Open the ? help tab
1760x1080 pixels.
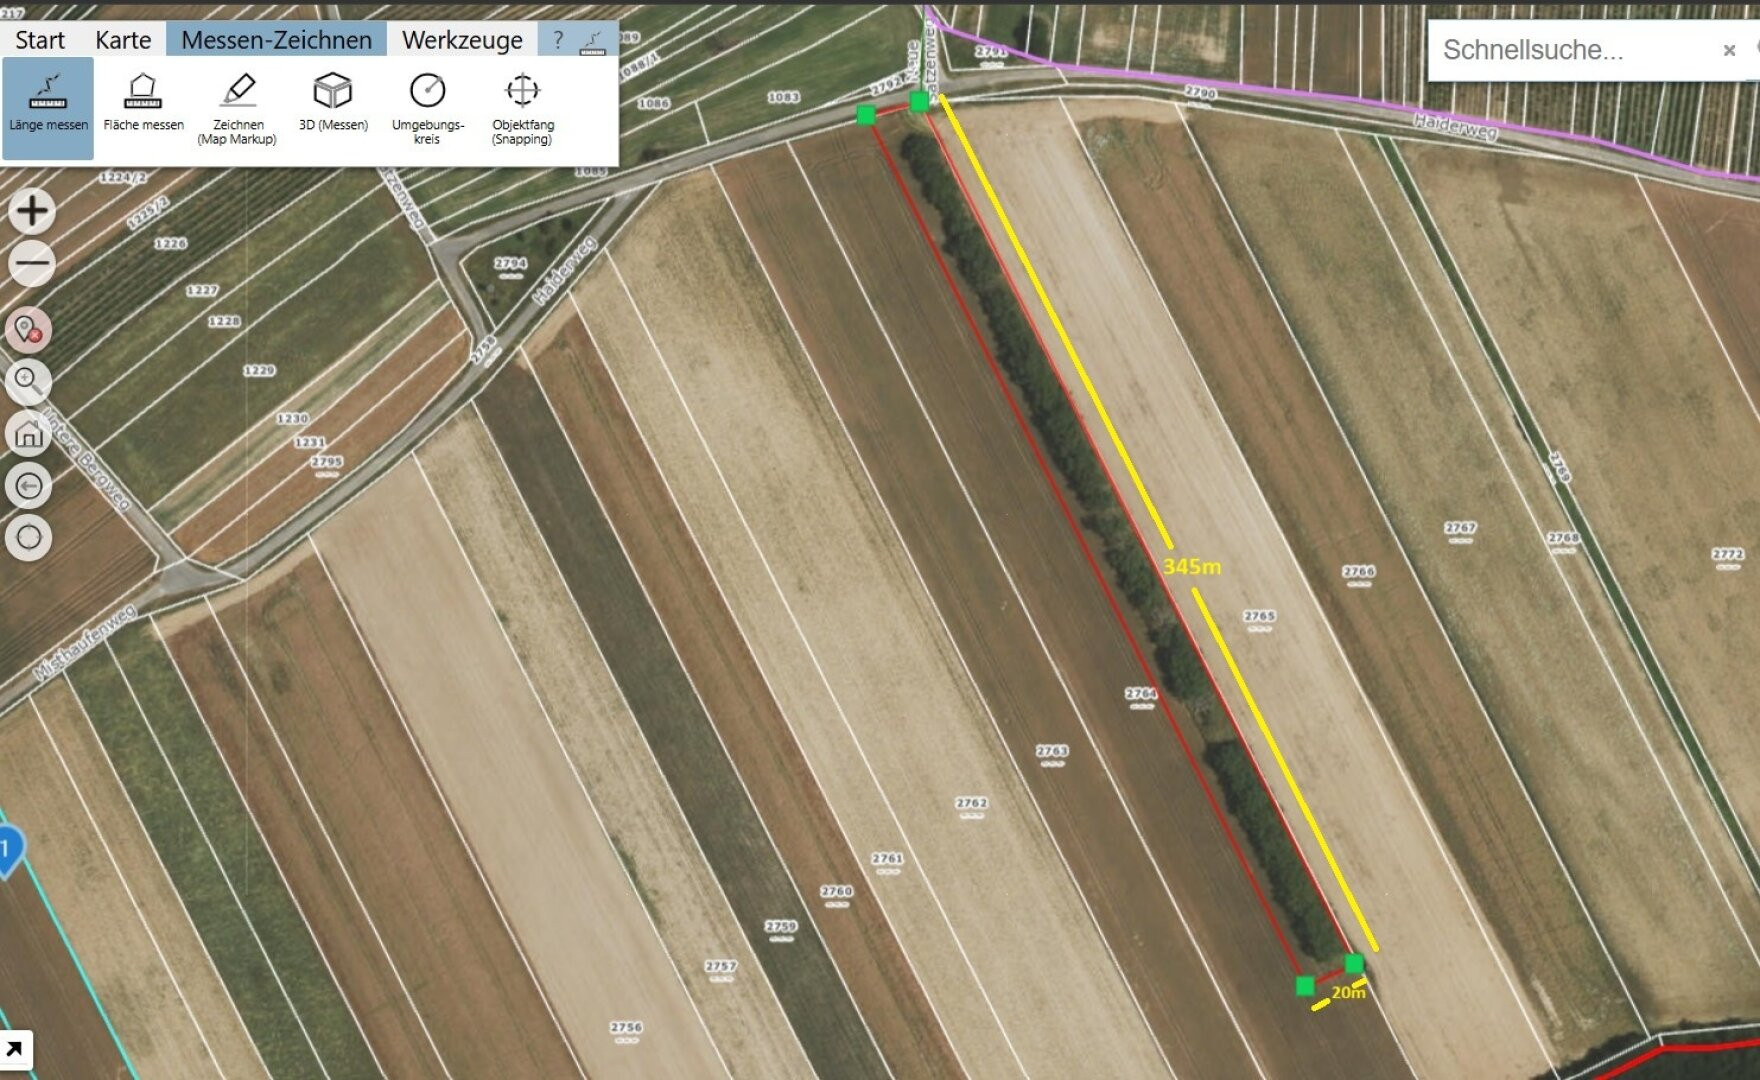click(558, 40)
